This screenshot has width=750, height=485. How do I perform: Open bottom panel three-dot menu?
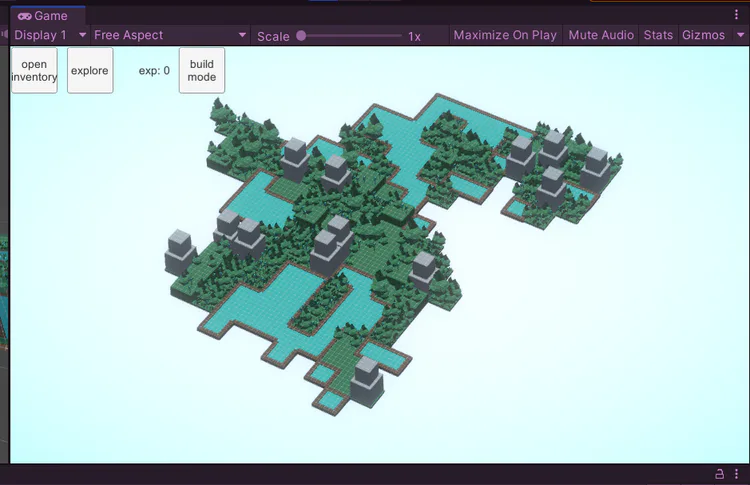736,474
